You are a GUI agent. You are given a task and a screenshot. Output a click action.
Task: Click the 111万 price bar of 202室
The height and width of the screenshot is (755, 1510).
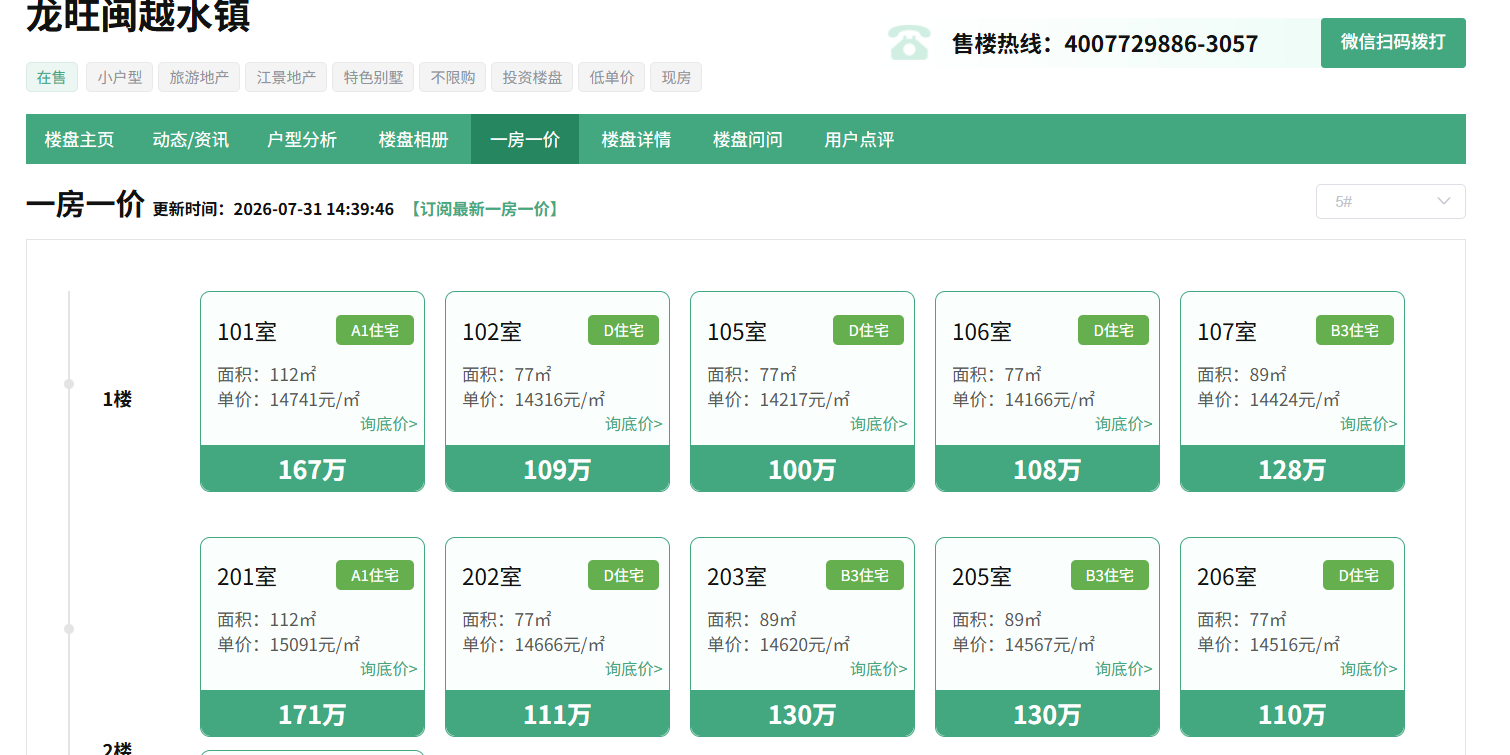click(557, 714)
